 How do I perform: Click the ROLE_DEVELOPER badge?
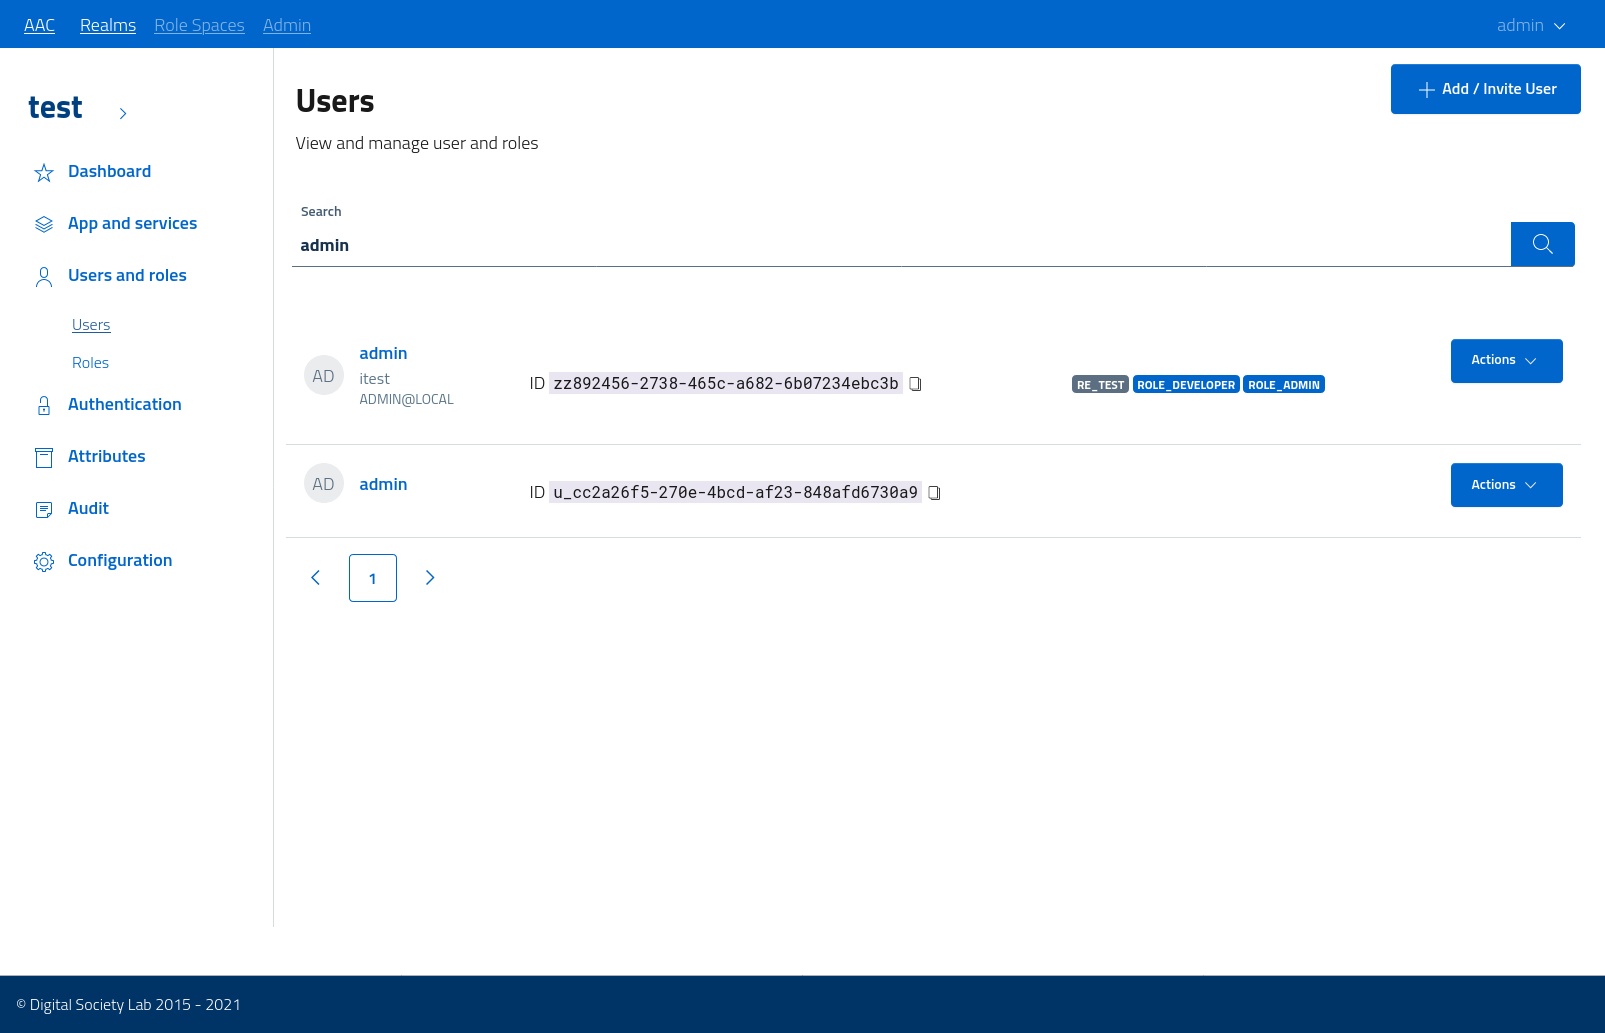click(1186, 385)
